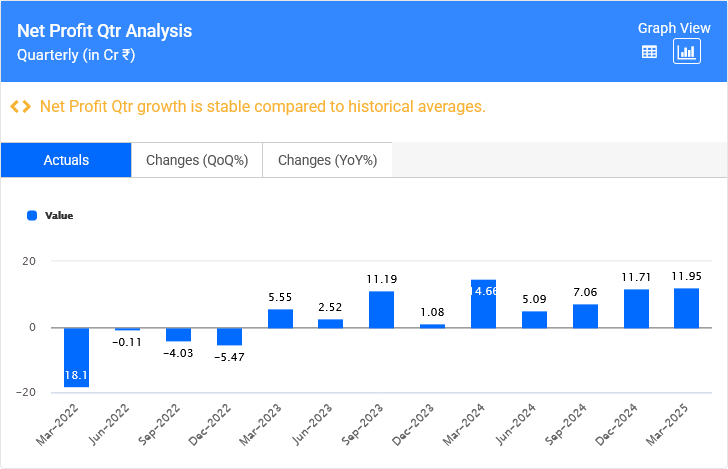Switch to the table view icon
This screenshot has width=728, height=469.
pos(649,52)
